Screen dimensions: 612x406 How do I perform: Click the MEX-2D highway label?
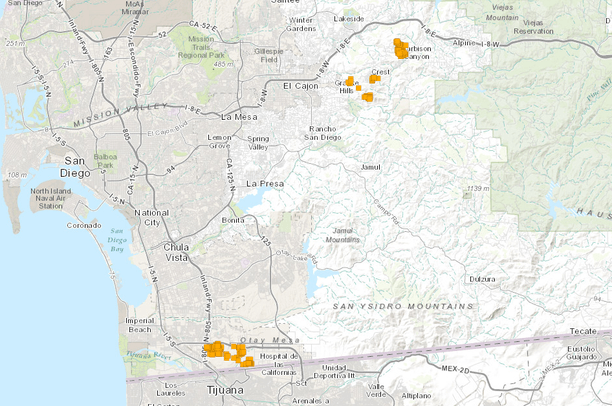click(455, 369)
